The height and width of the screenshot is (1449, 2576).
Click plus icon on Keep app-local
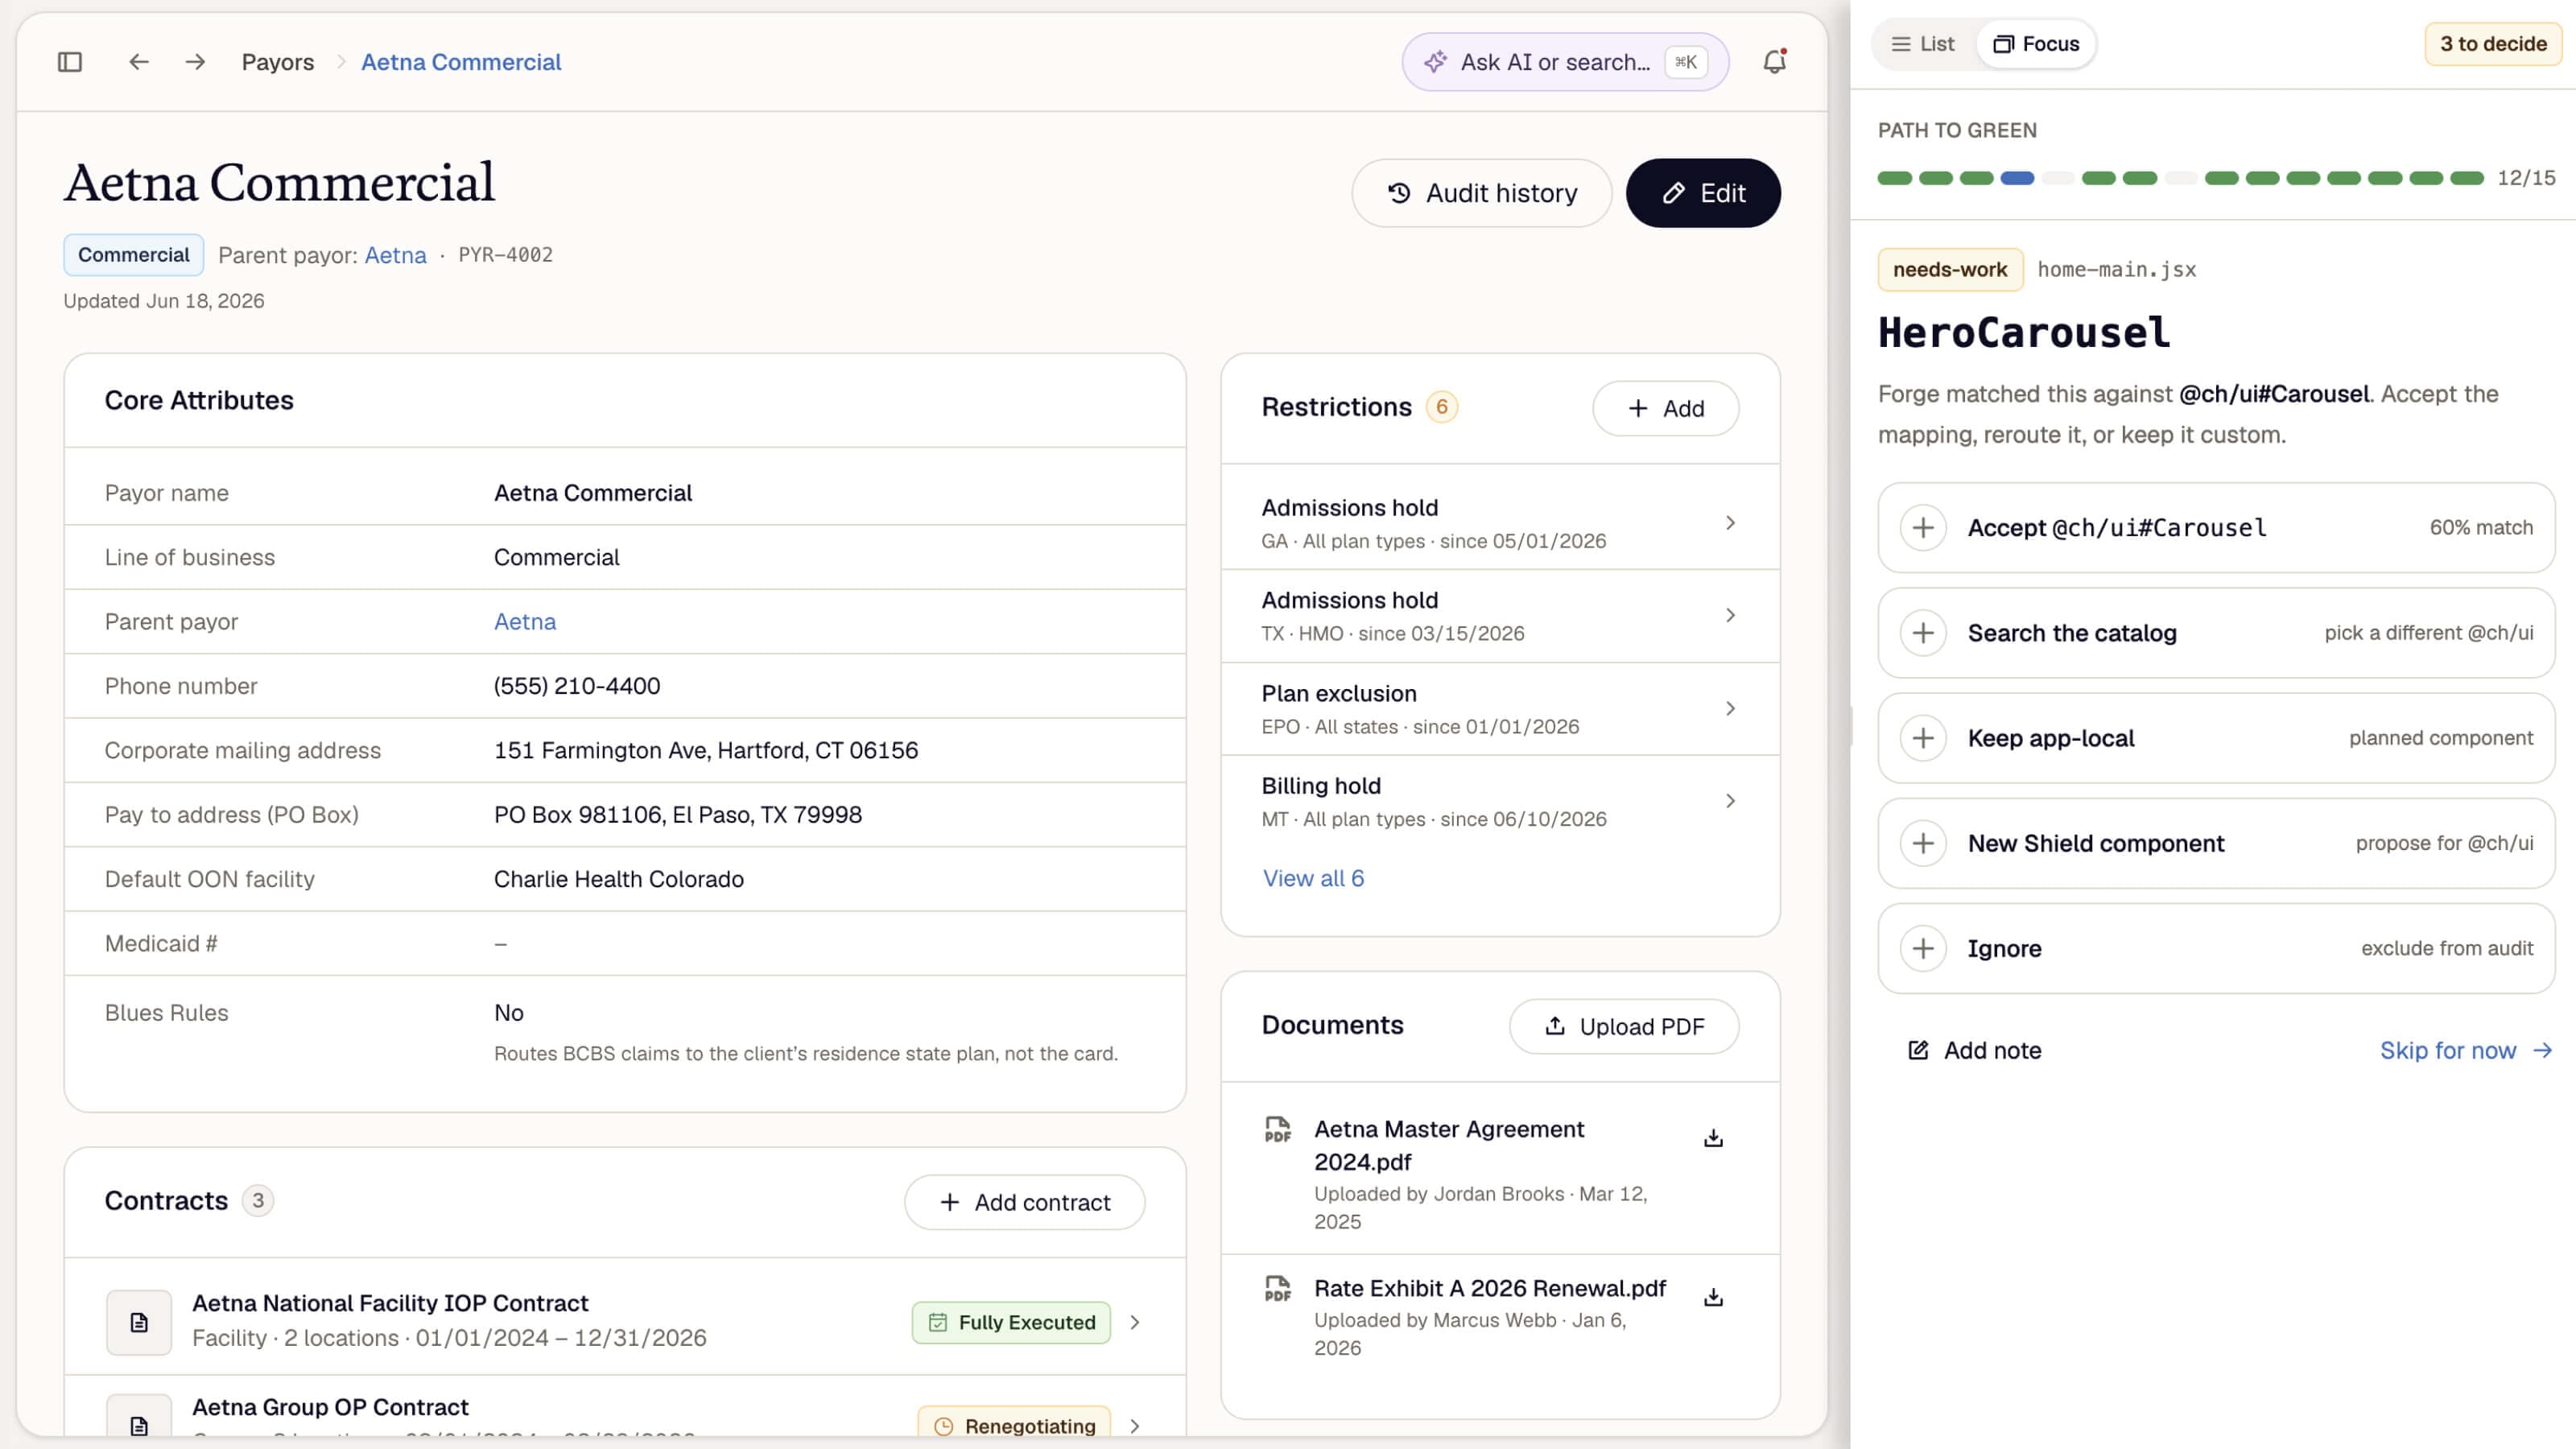1923,738
